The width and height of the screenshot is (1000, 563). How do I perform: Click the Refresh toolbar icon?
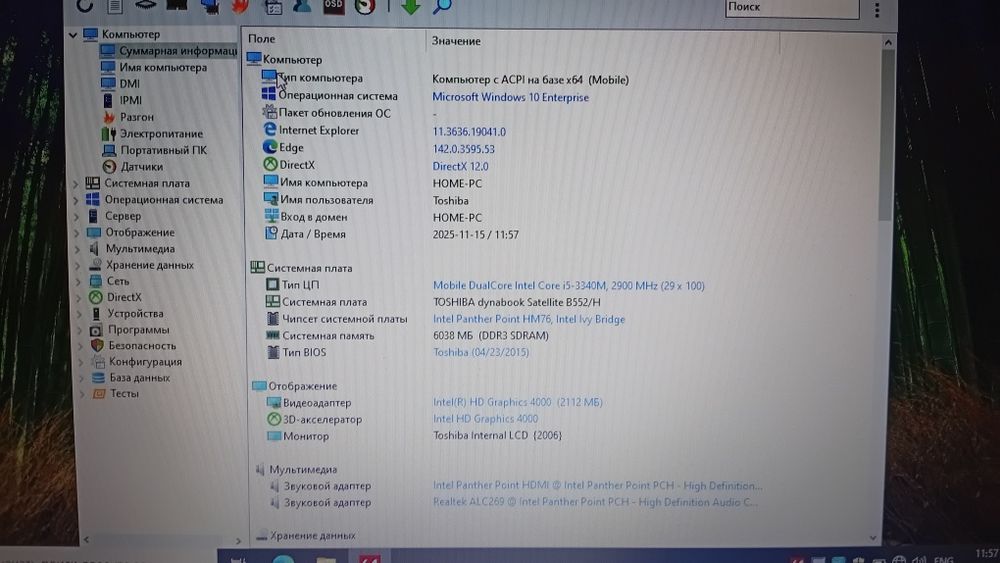tap(84, 6)
